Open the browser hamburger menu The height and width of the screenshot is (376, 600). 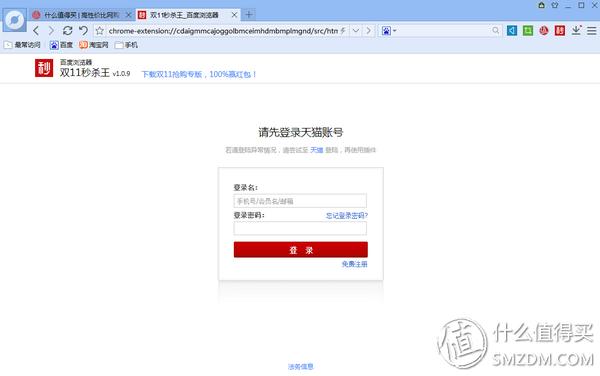[x=592, y=31]
